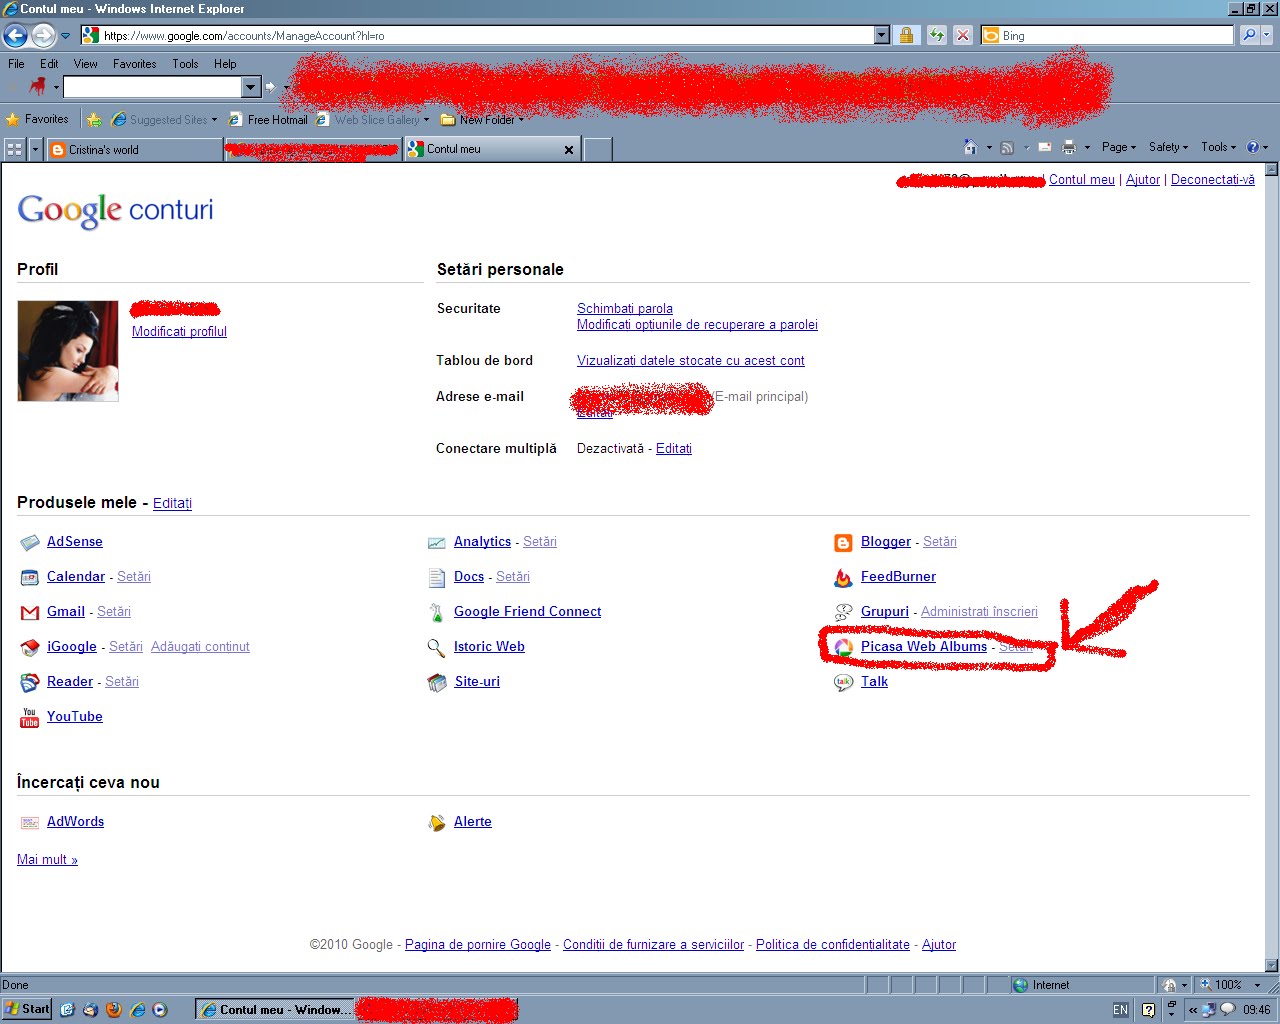1280x1024 pixels.
Task: Click the Windows Start button
Action: 27,1009
